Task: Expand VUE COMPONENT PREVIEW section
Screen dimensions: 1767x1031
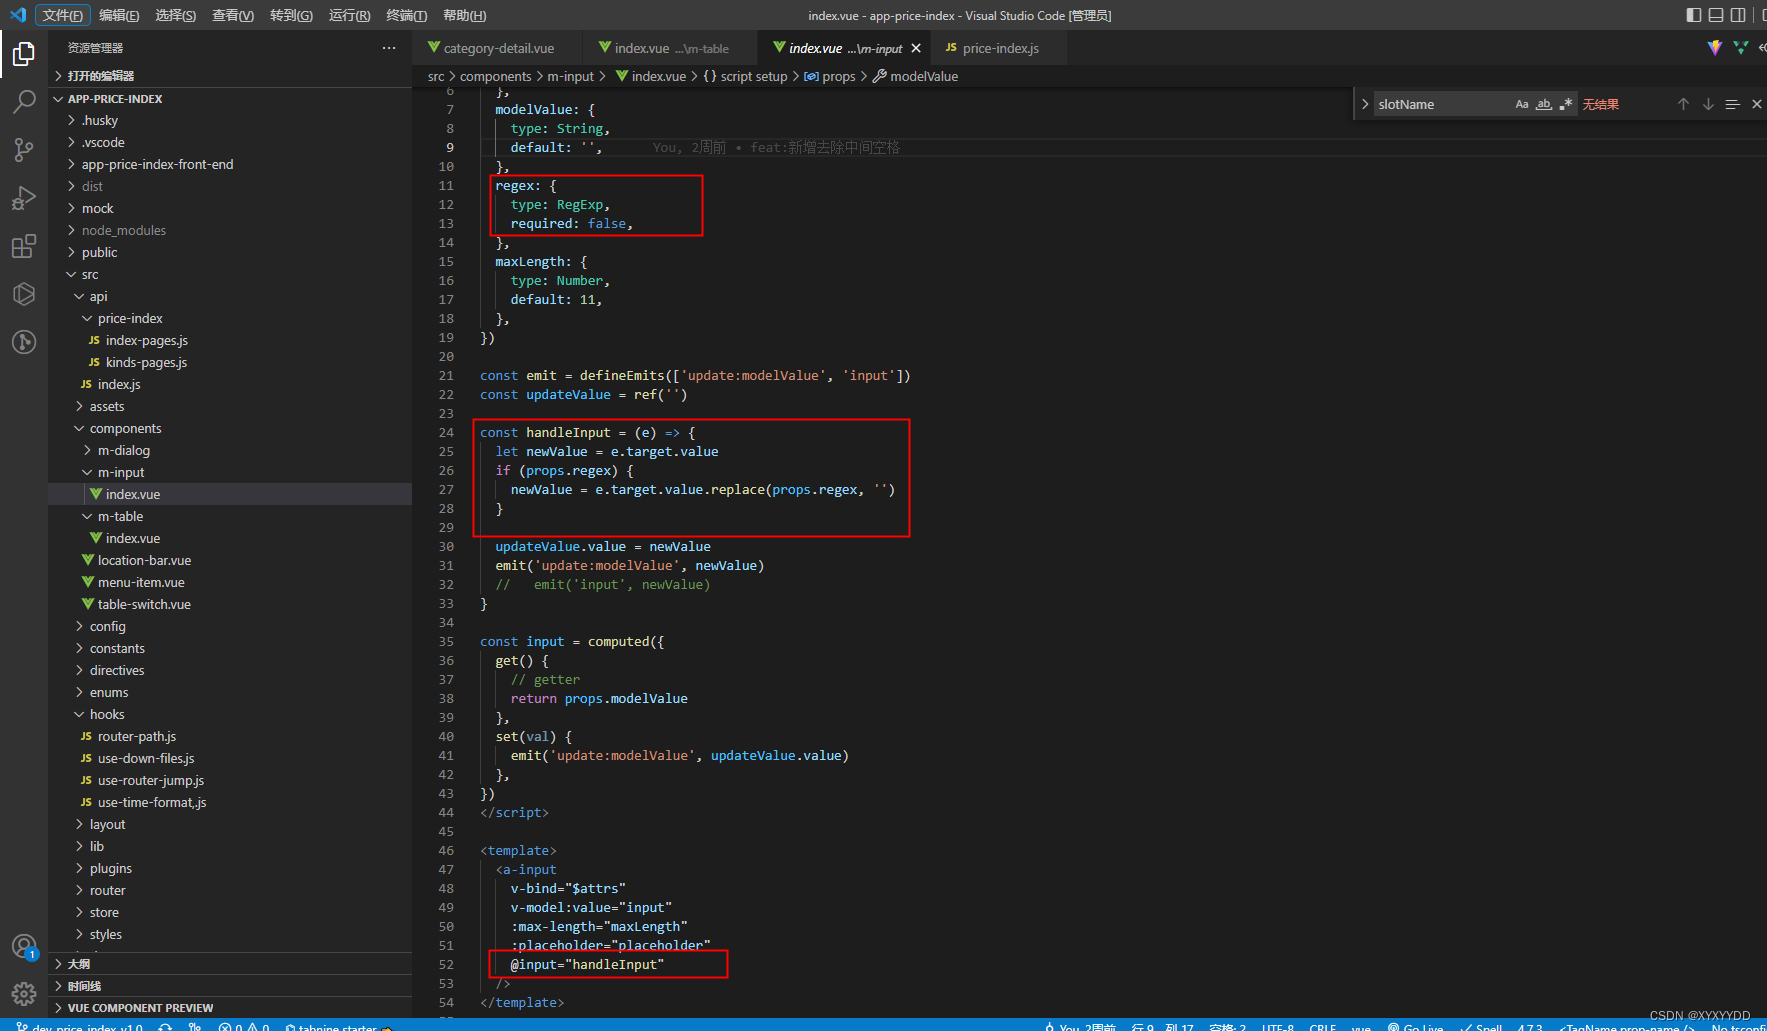Action: tap(230, 1008)
